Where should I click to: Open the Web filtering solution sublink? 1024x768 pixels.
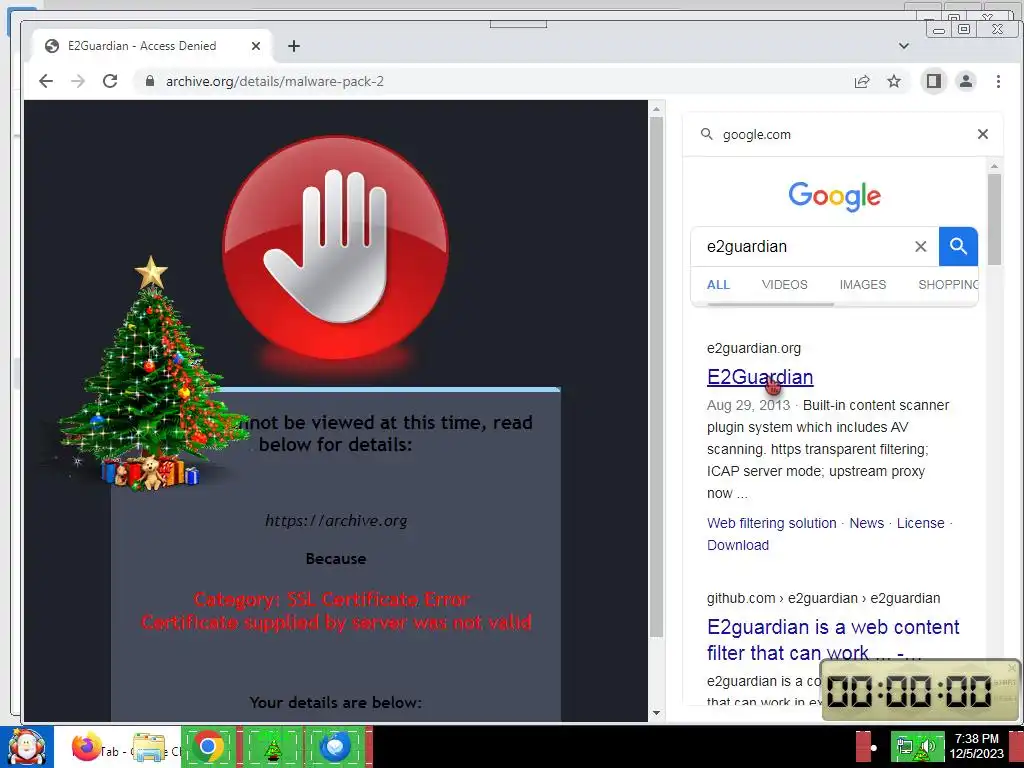coord(771,523)
